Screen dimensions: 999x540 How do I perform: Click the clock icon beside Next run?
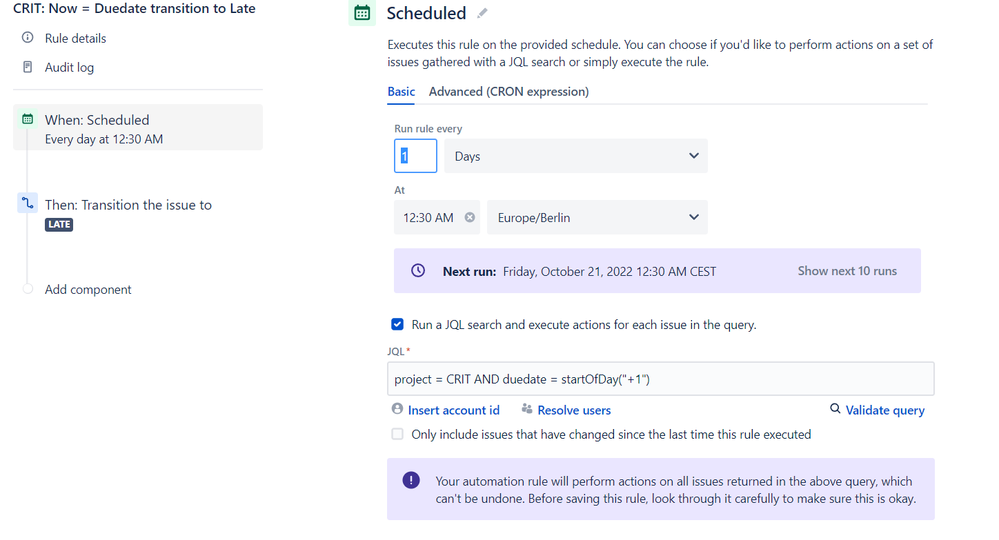pyautogui.click(x=418, y=271)
